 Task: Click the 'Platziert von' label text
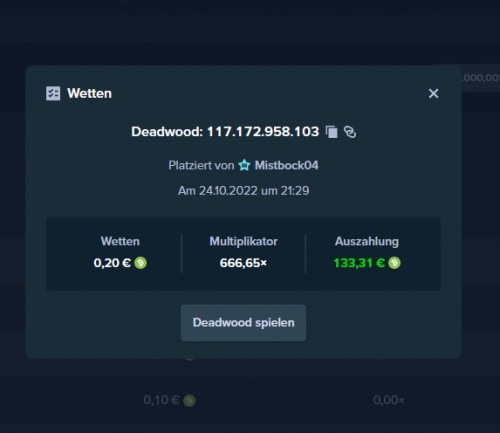[x=201, y=165]
